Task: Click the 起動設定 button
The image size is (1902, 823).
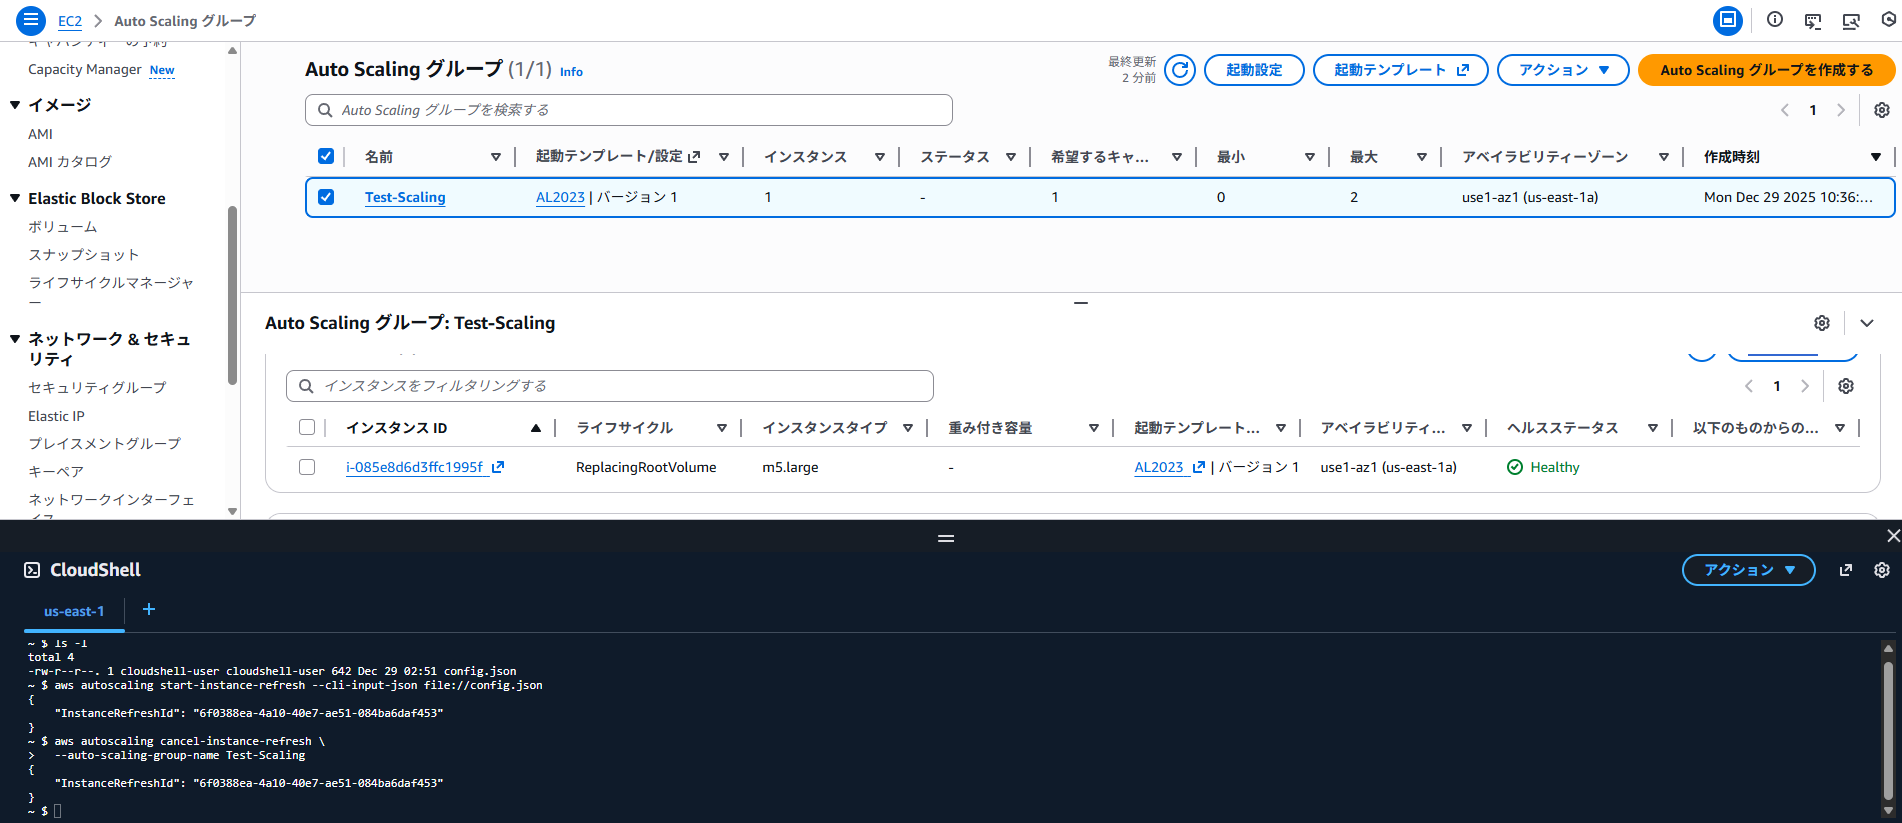Action: pos(1254,70)
